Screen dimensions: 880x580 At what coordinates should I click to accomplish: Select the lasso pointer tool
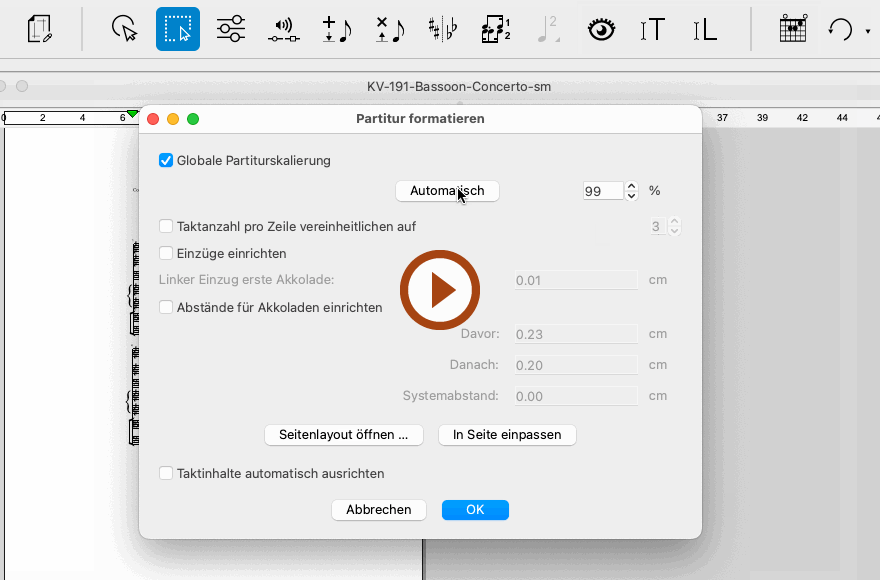[124, 29]
